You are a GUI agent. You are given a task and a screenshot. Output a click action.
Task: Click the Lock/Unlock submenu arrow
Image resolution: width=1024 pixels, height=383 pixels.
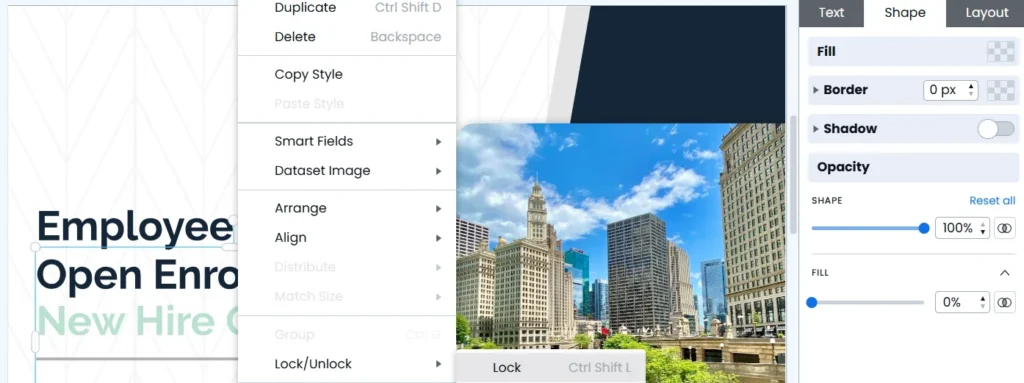tap(439, 364)
